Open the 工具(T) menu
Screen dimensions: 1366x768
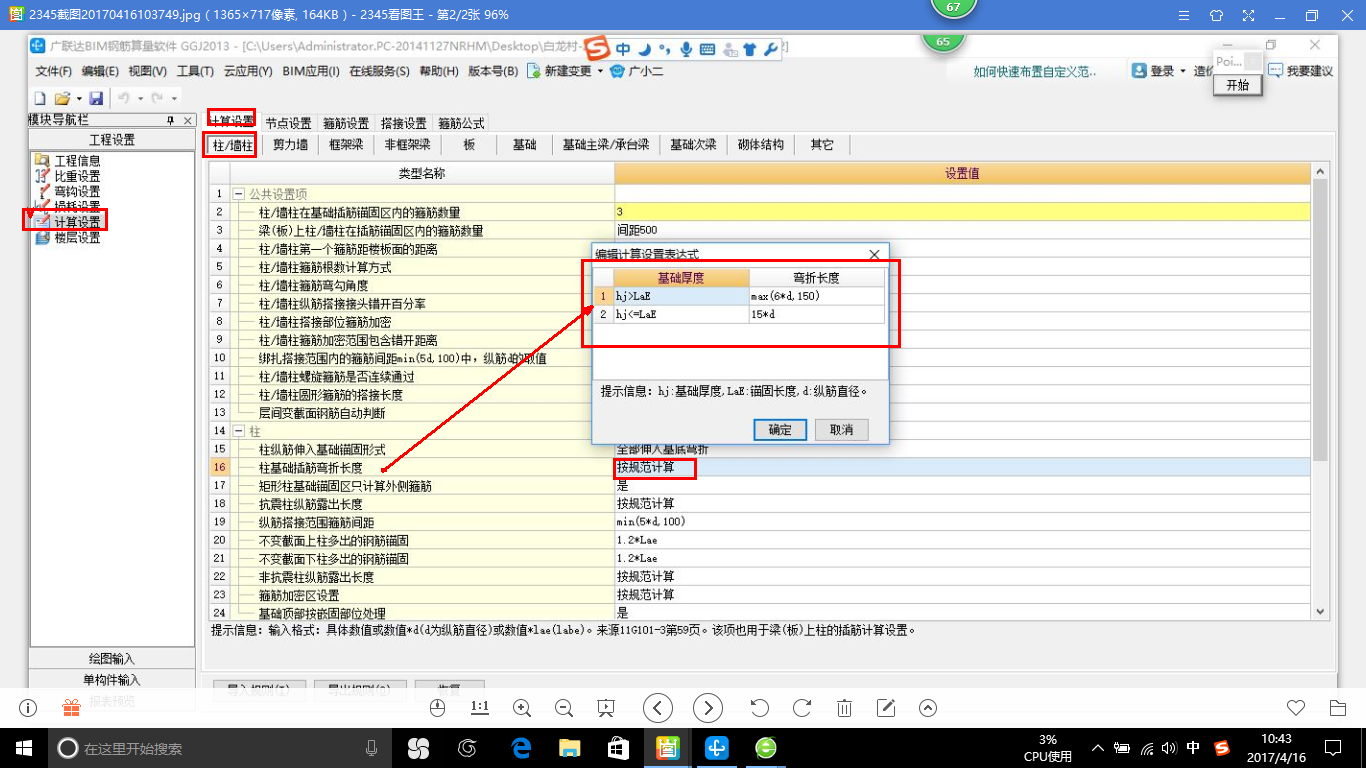195,71
